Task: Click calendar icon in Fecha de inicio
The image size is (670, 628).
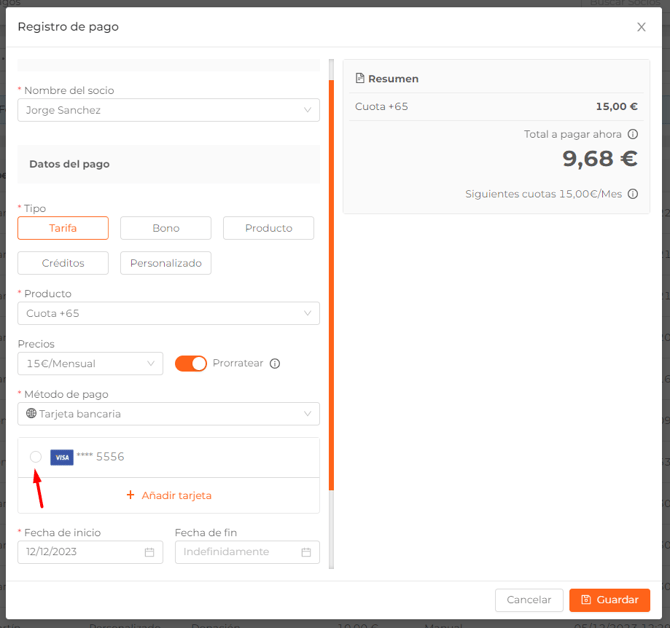Action: [x=150, y=552]
